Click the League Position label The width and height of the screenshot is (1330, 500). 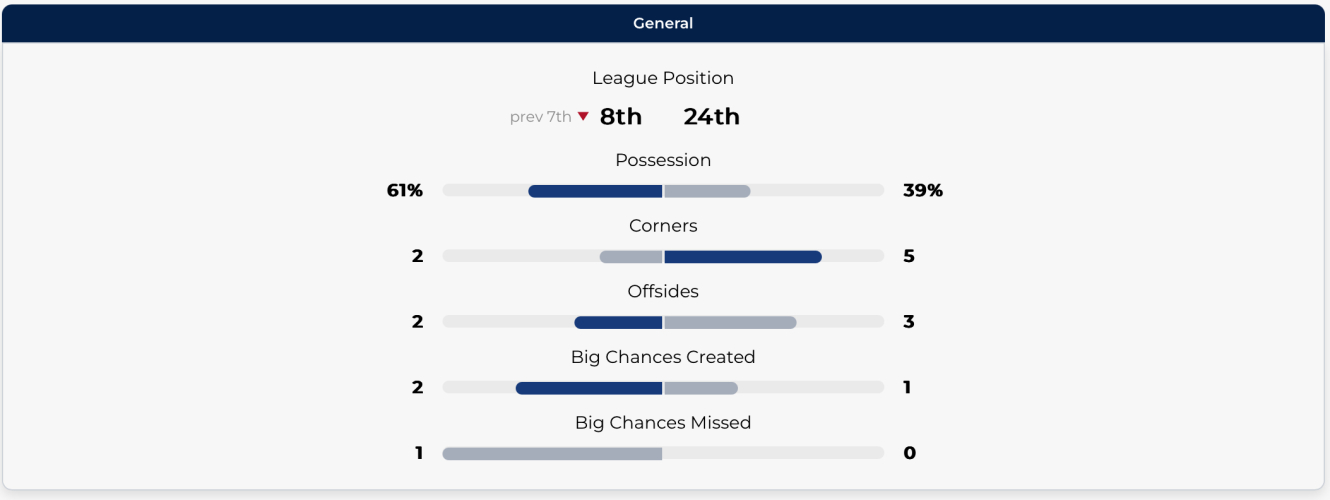(x=663, y=78)
